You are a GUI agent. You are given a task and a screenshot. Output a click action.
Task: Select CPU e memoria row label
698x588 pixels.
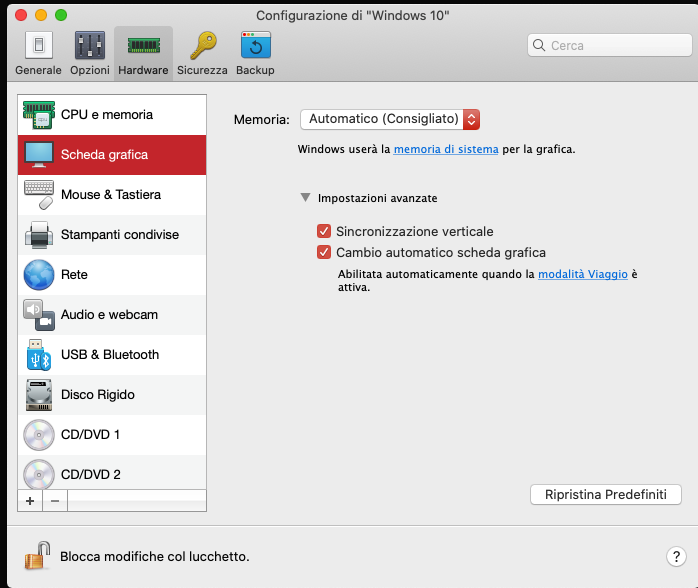pos(107,114)
